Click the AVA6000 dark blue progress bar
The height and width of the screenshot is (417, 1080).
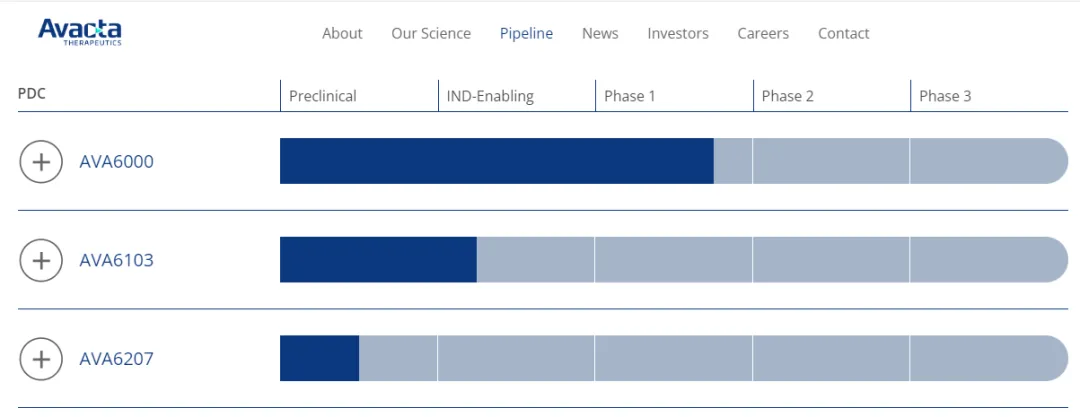pos(496,161)
